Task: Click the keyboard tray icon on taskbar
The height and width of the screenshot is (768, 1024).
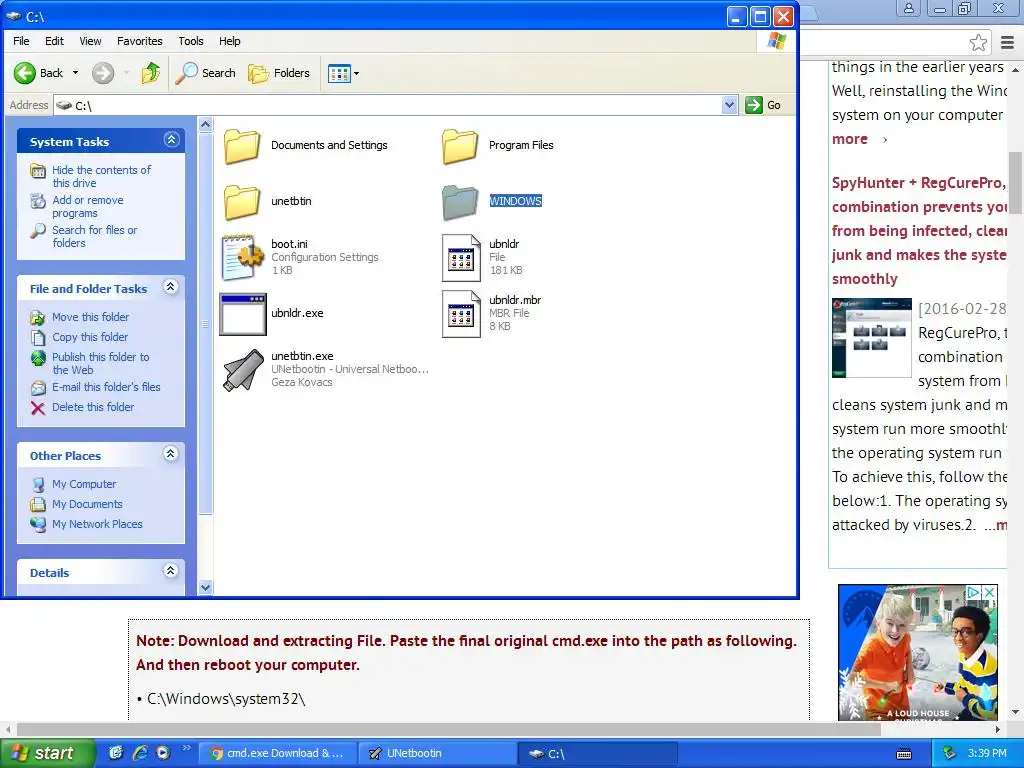Action: (904, 754)
